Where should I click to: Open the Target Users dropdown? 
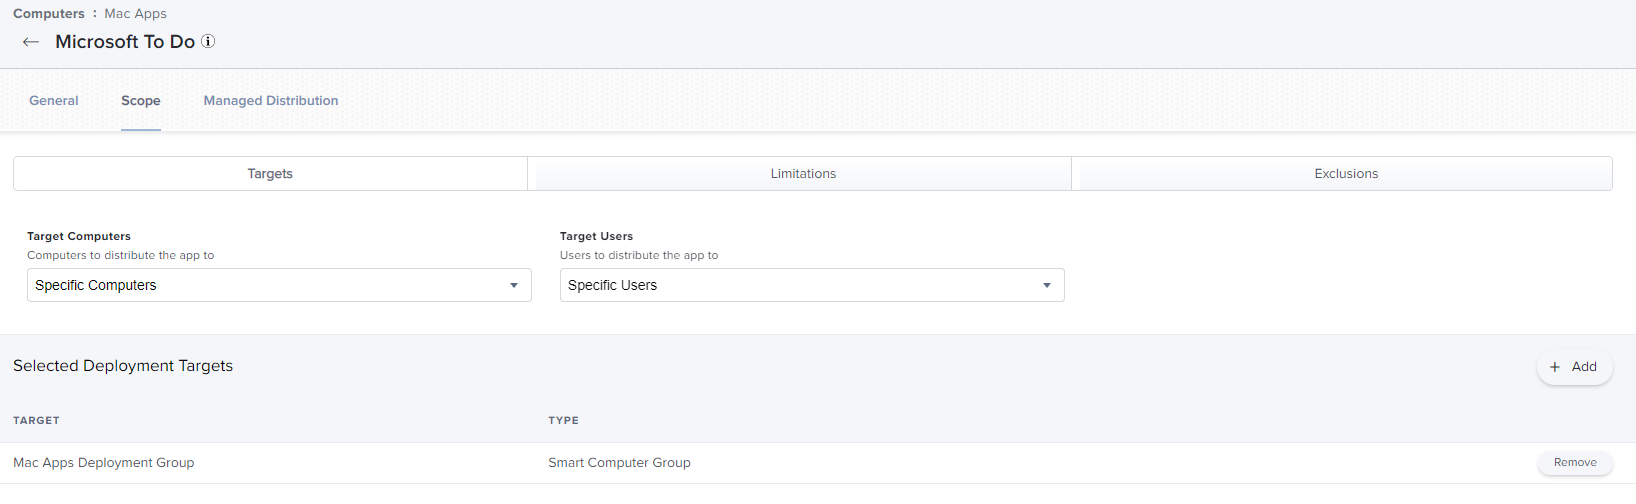pyautogui.click(x=812, y=285)
